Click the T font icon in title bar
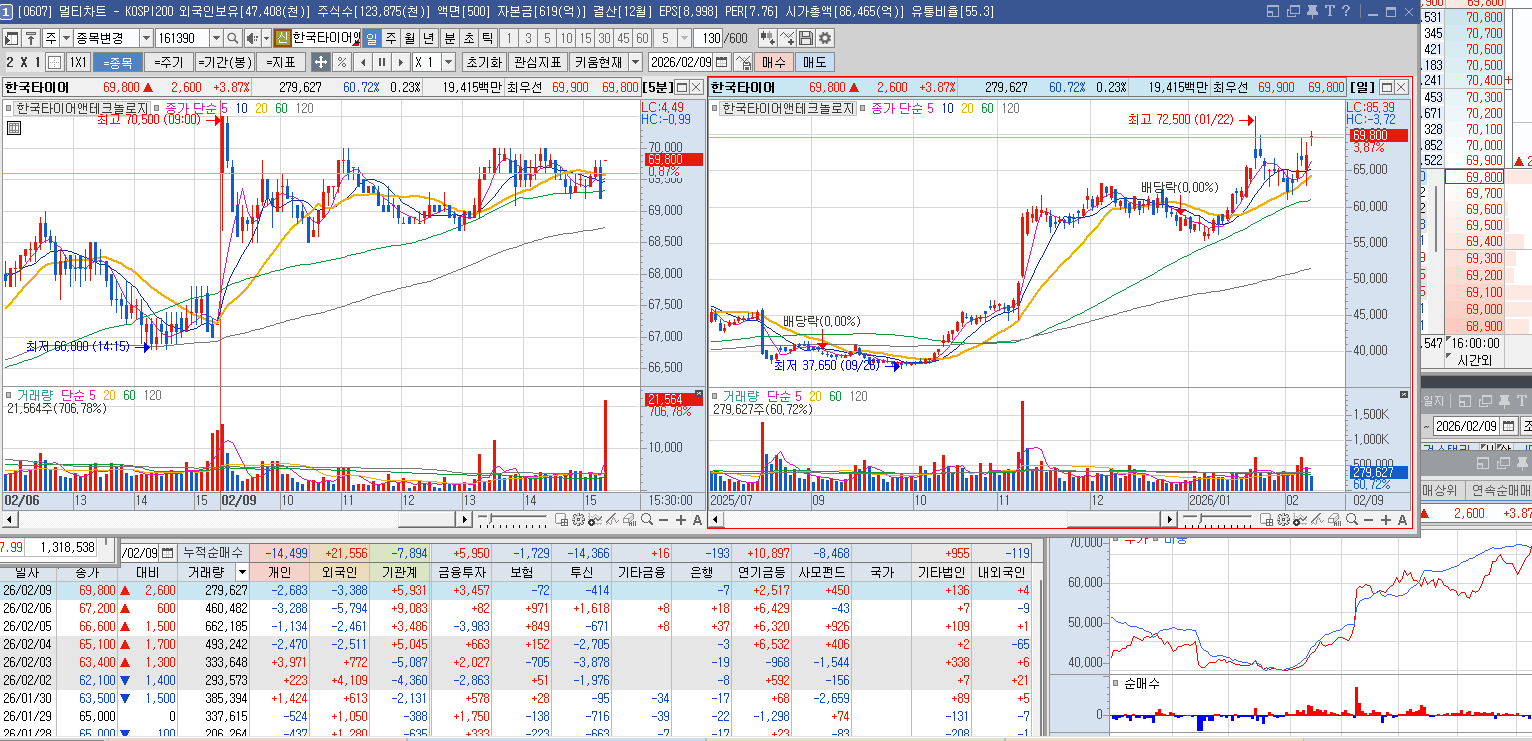The height and width of the screenshot is (741, 1532). click(x=1330, y=12)
